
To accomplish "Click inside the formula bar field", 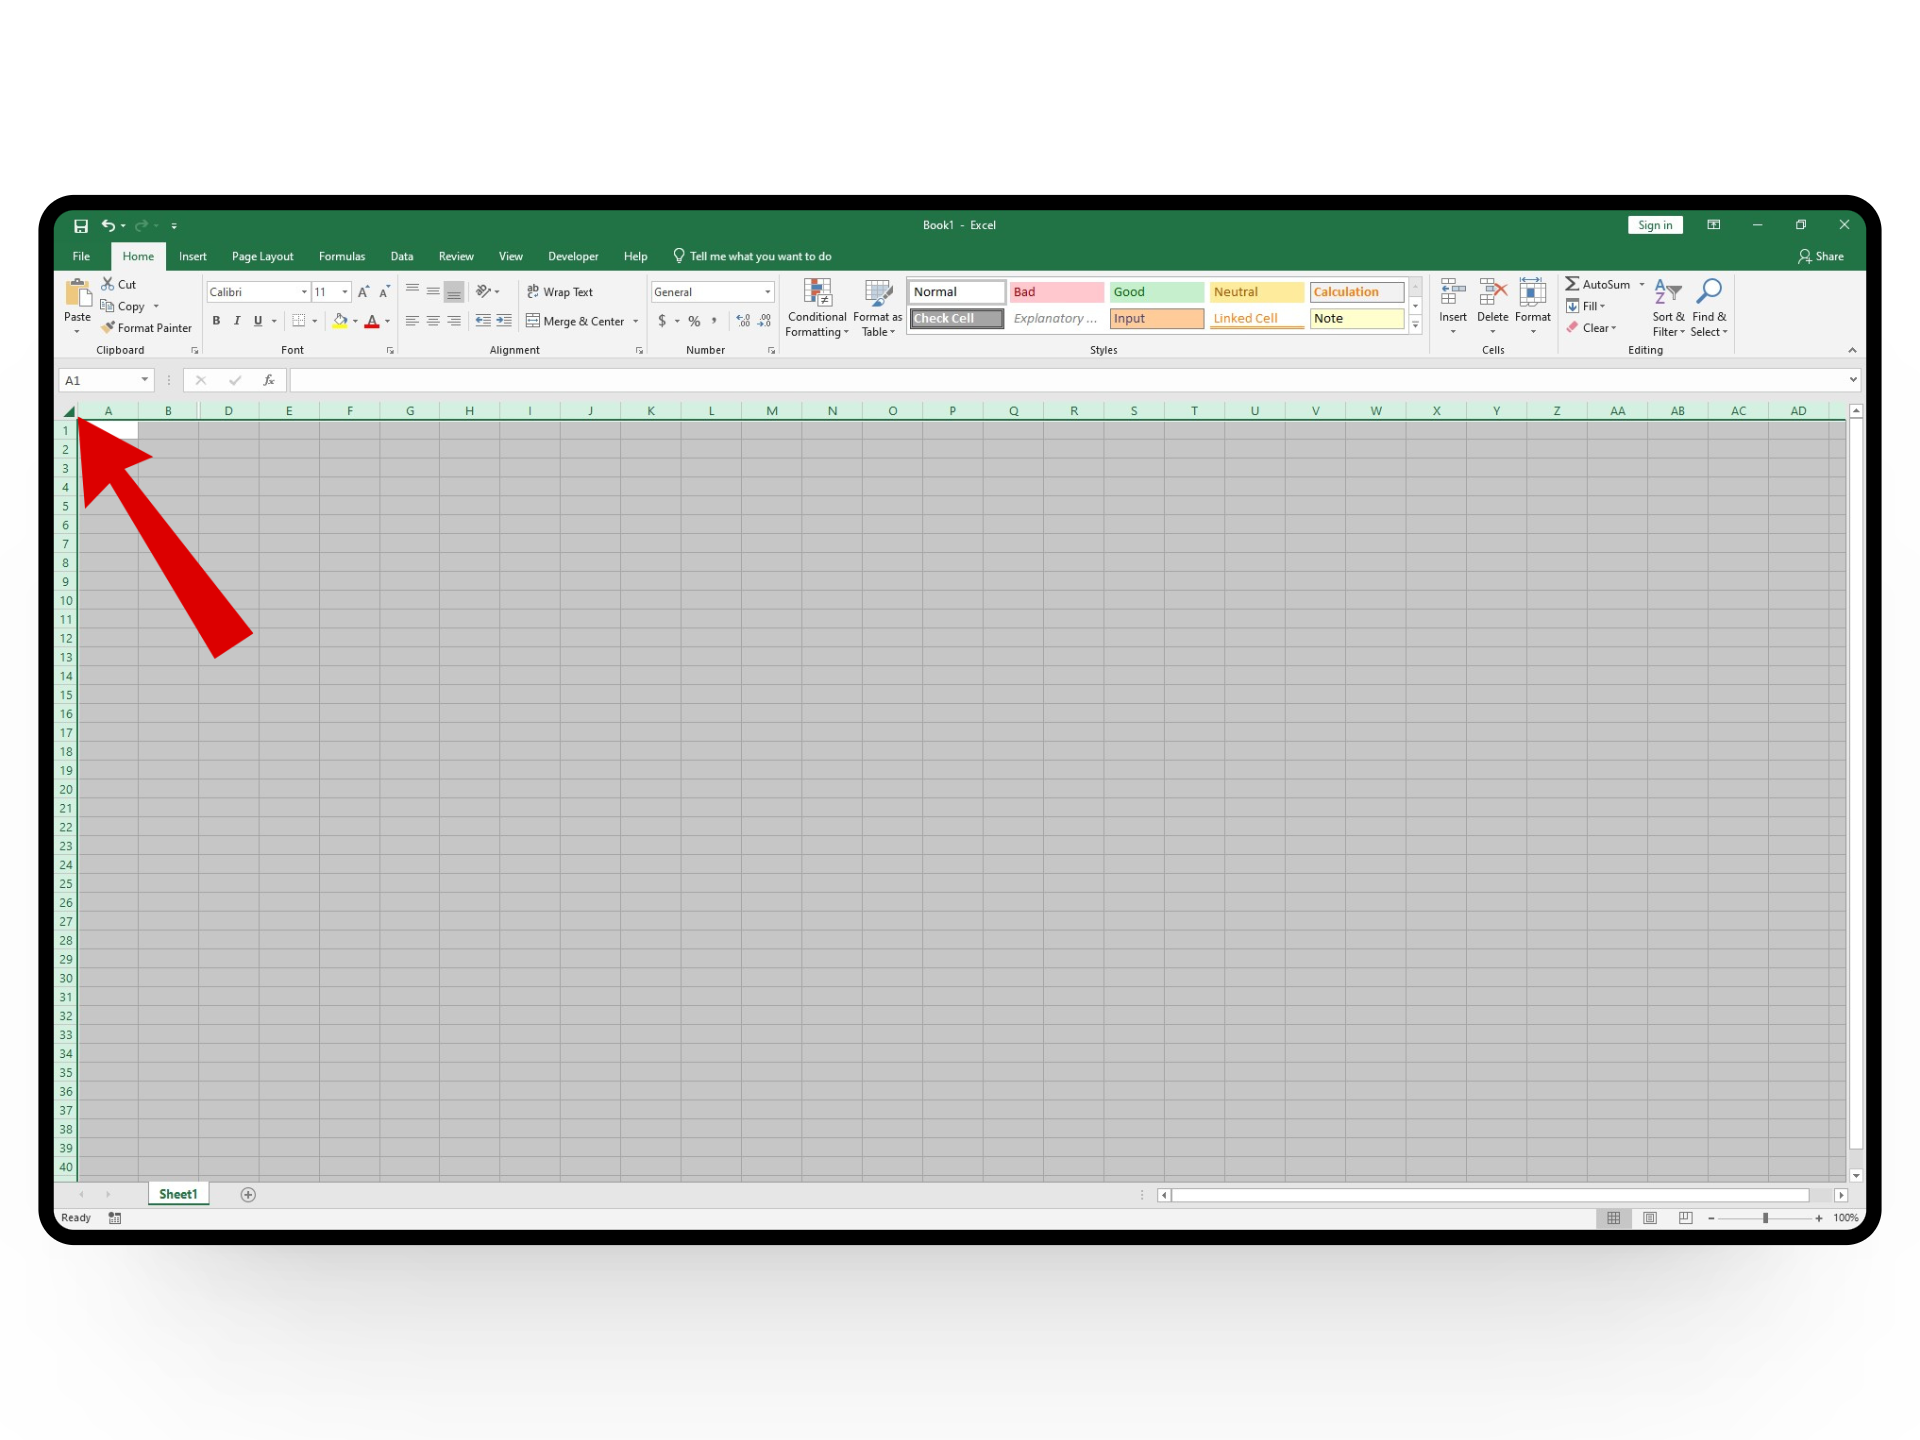I will click(x=1000, y=380).
